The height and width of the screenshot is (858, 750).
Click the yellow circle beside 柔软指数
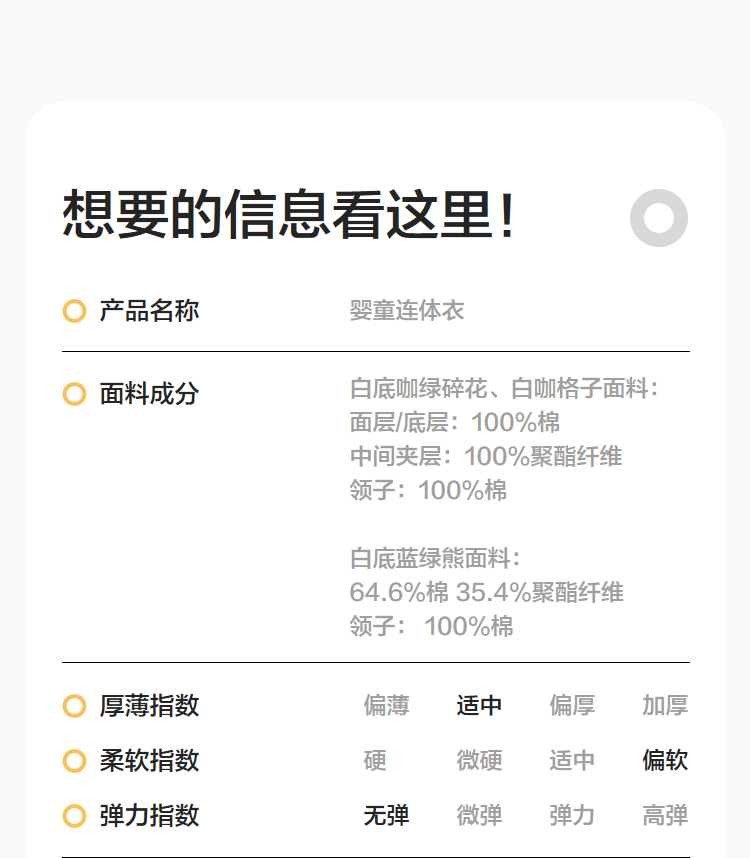click(x=74, y=761)
